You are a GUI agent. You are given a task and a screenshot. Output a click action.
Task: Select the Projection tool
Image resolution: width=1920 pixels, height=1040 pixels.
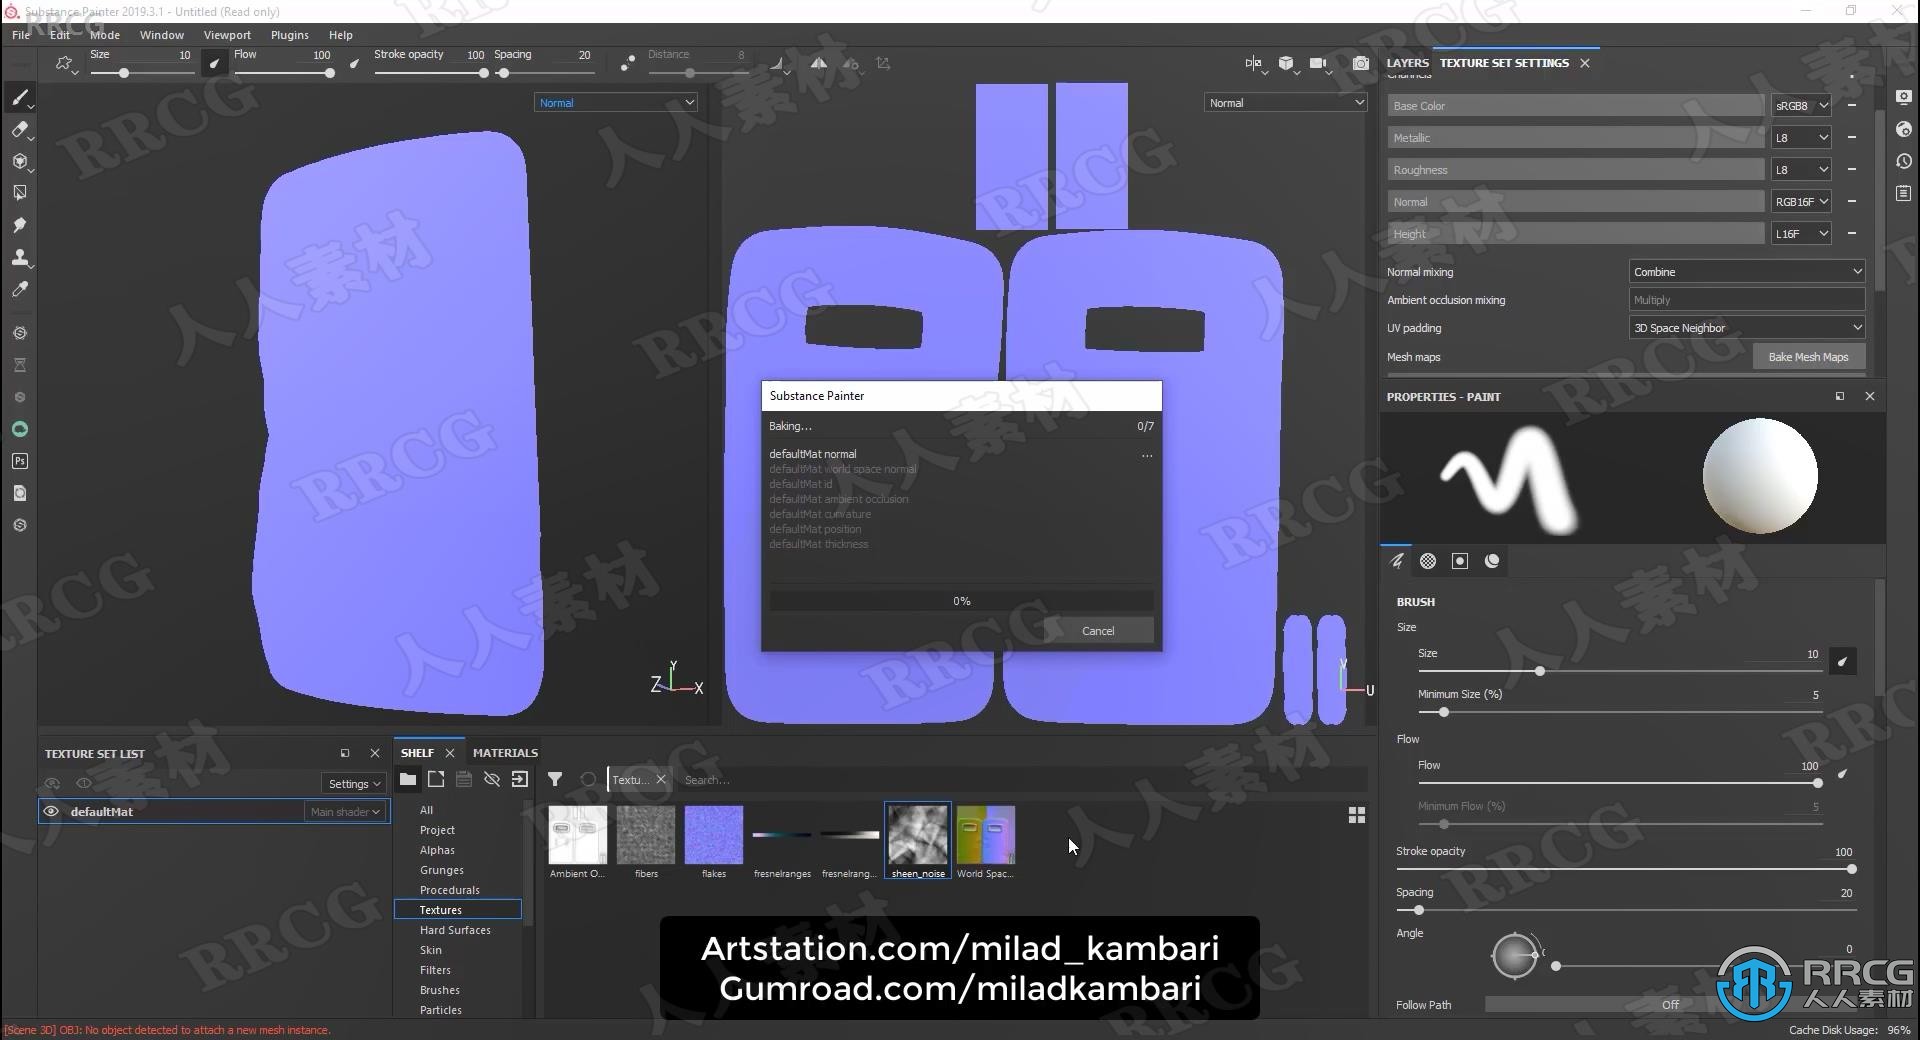(x=19, y=161)
